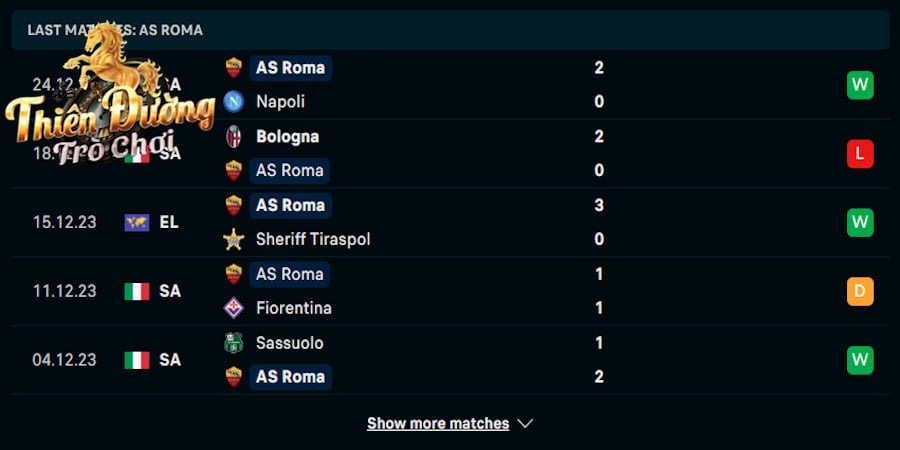Expand the list with Show more matches
The width and height of the screenshot is (900, 450).
point(438,424)
